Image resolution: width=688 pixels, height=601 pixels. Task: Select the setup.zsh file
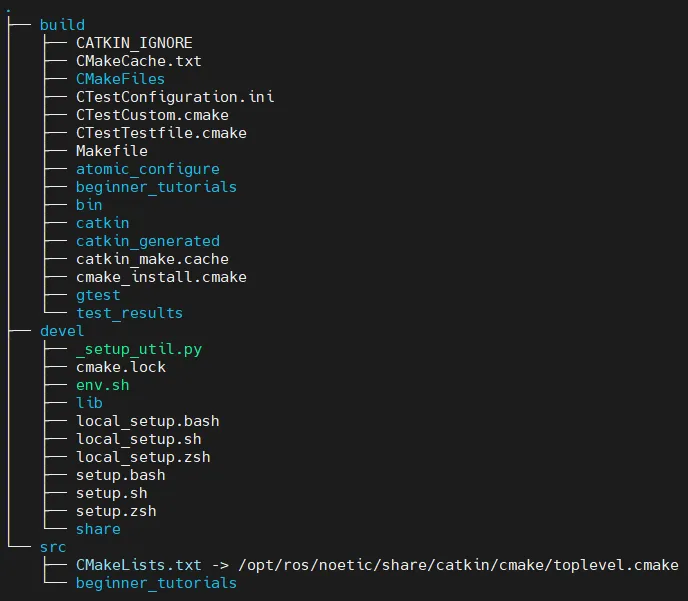(x=116, y=511)
